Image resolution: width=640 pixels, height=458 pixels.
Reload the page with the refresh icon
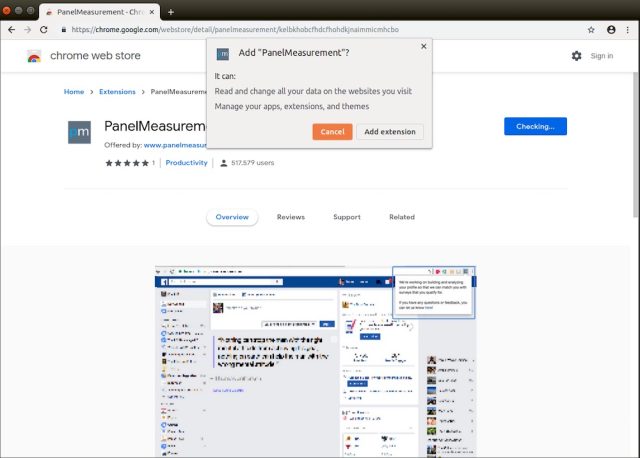(x=43, y=30)
